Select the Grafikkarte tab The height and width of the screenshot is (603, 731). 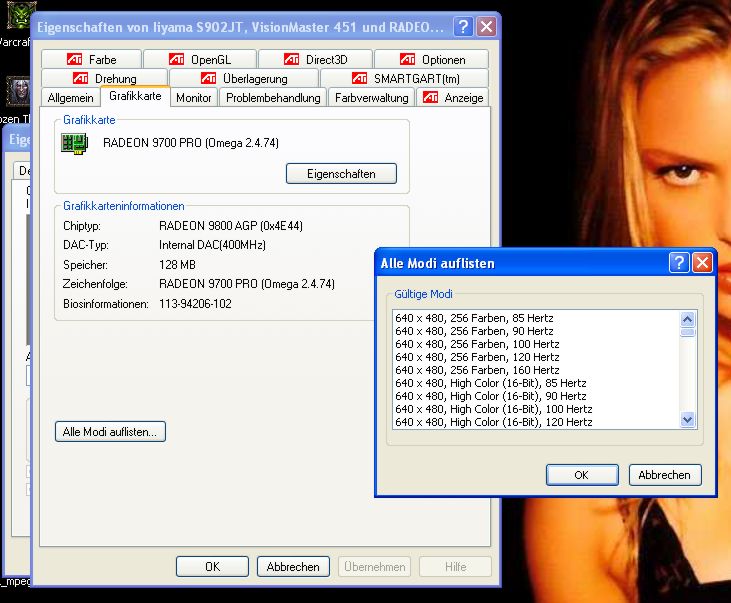[x=135, y=96]
